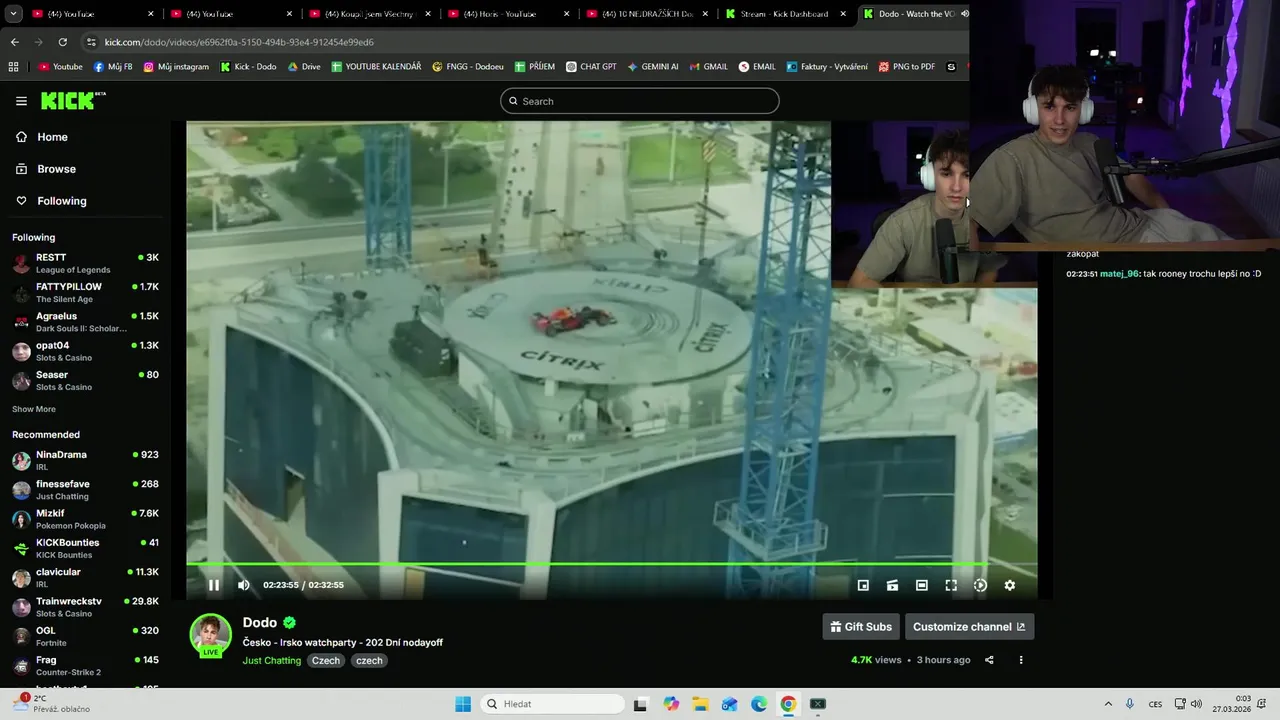Screen dimensions: 1280x720
Task: View site information icon in address bar
Action: click(91, 42)
